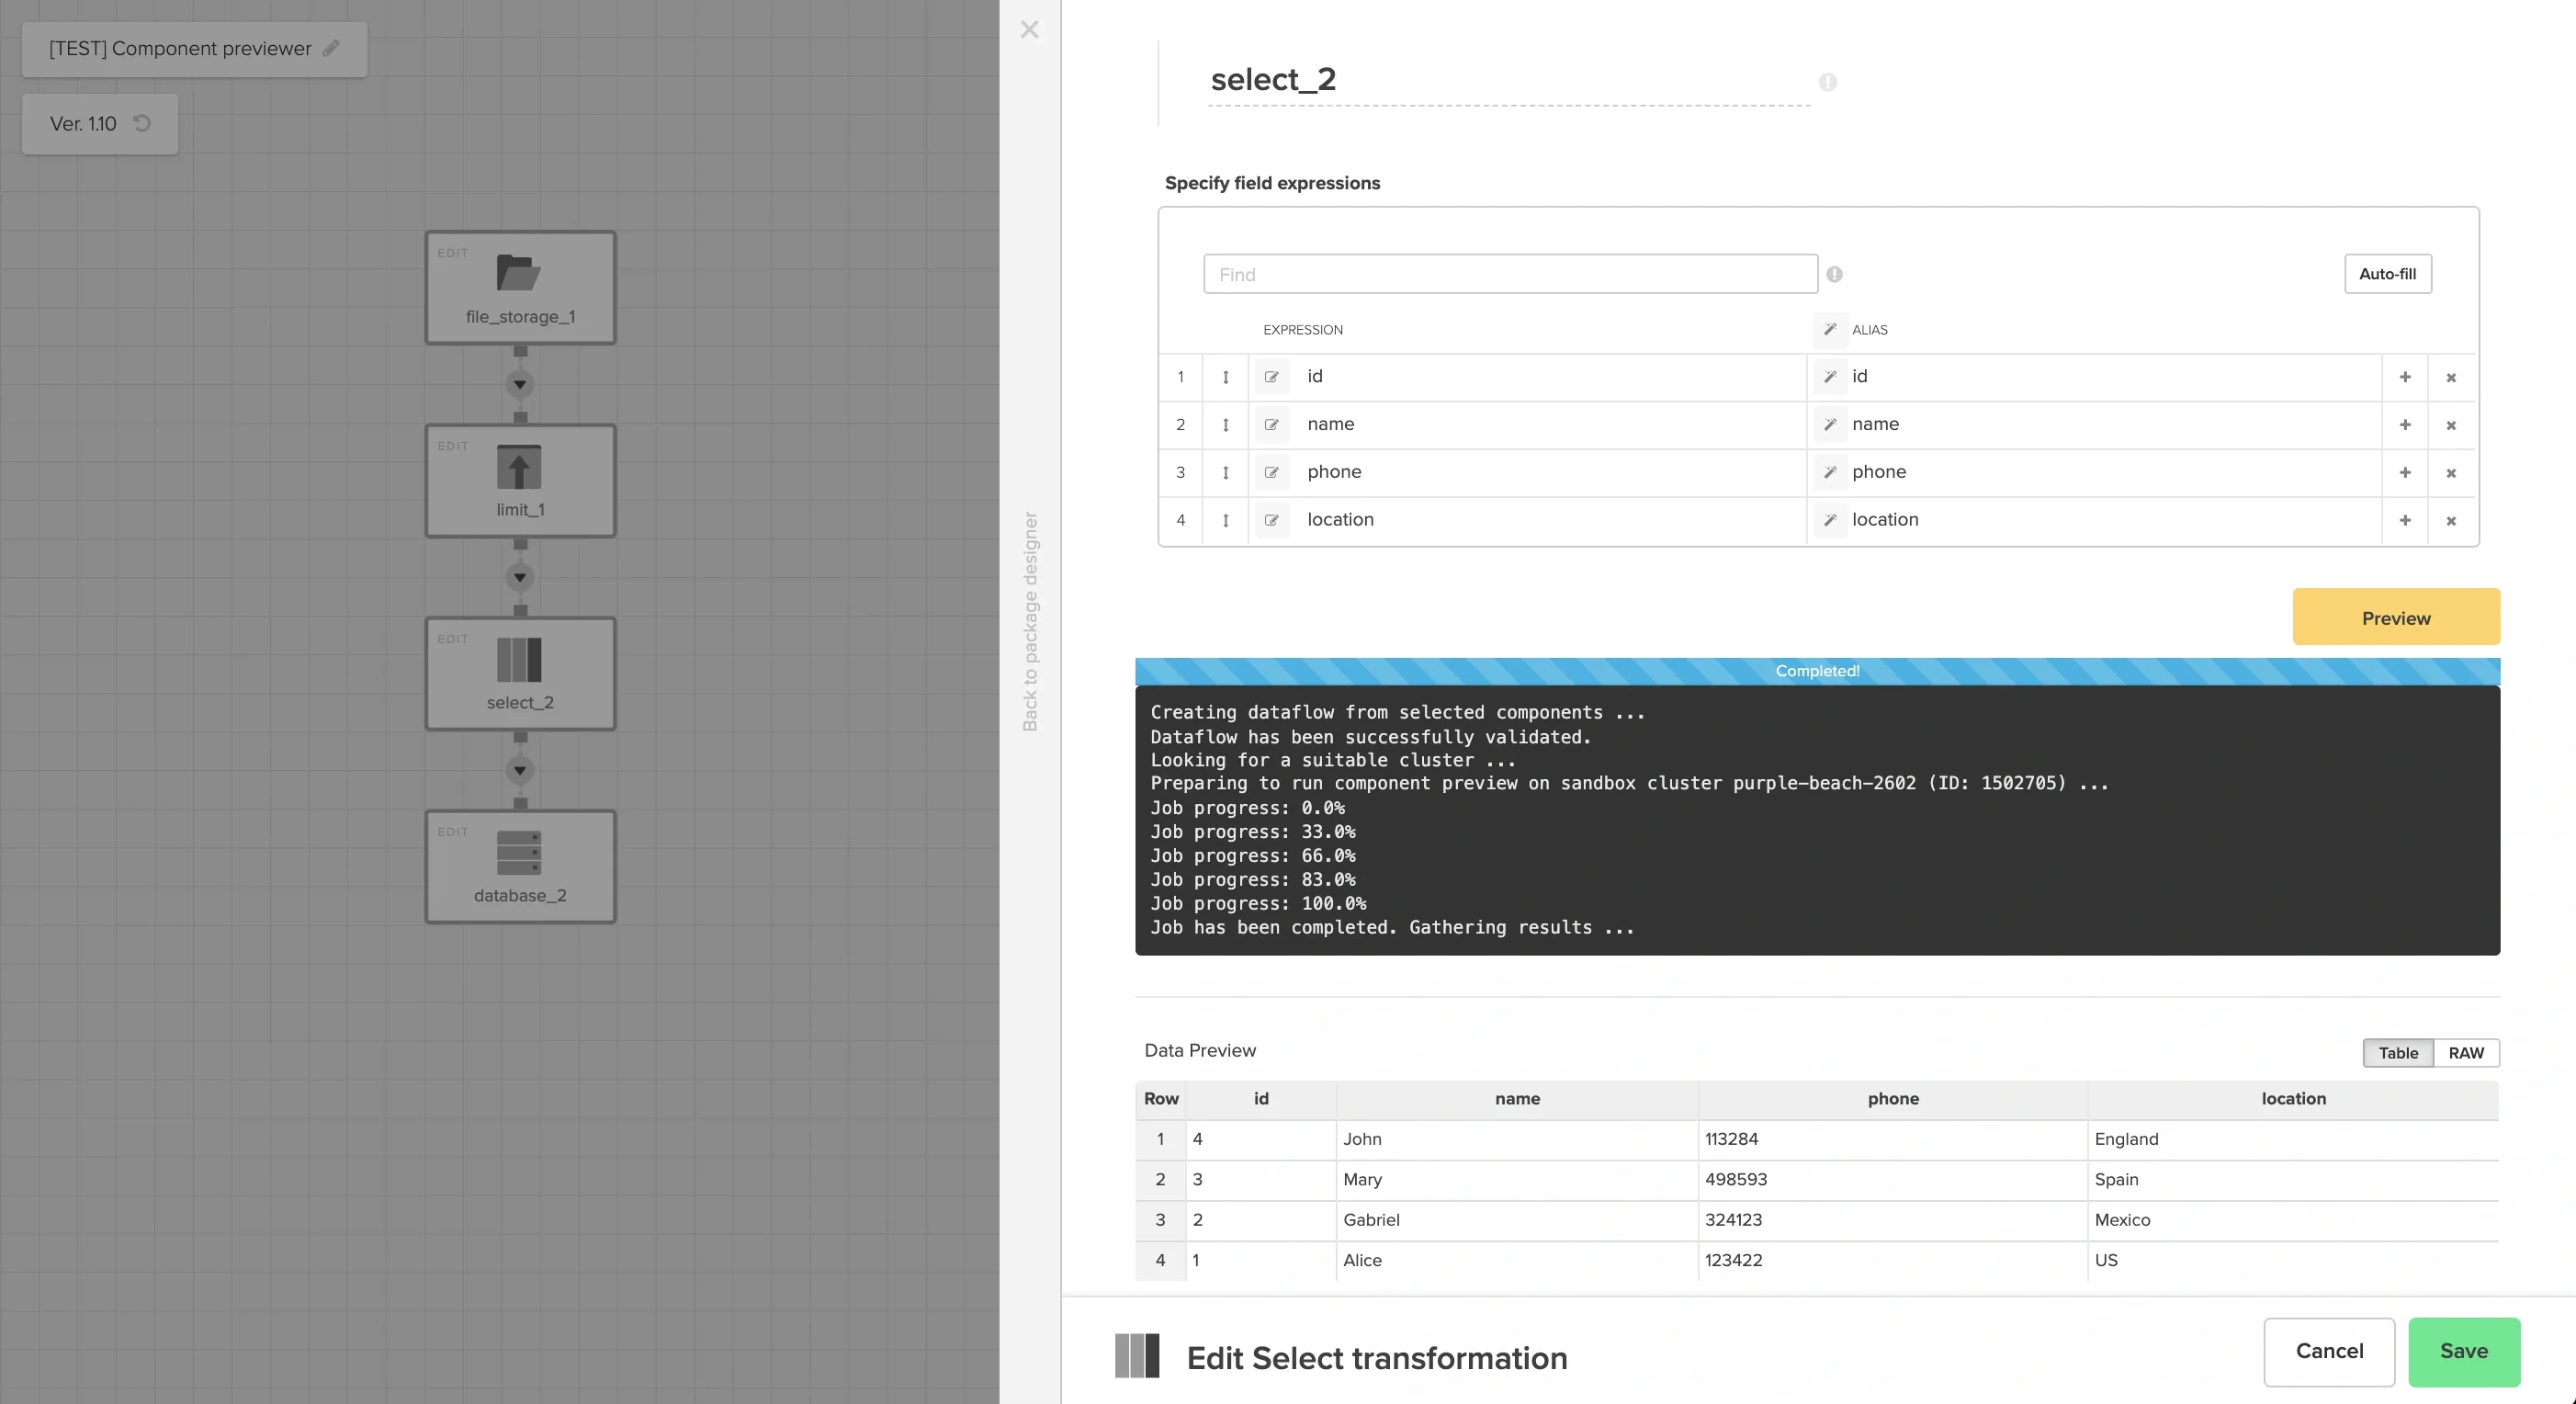Open the expression editor icon for phone

(x=1272, y=473)
